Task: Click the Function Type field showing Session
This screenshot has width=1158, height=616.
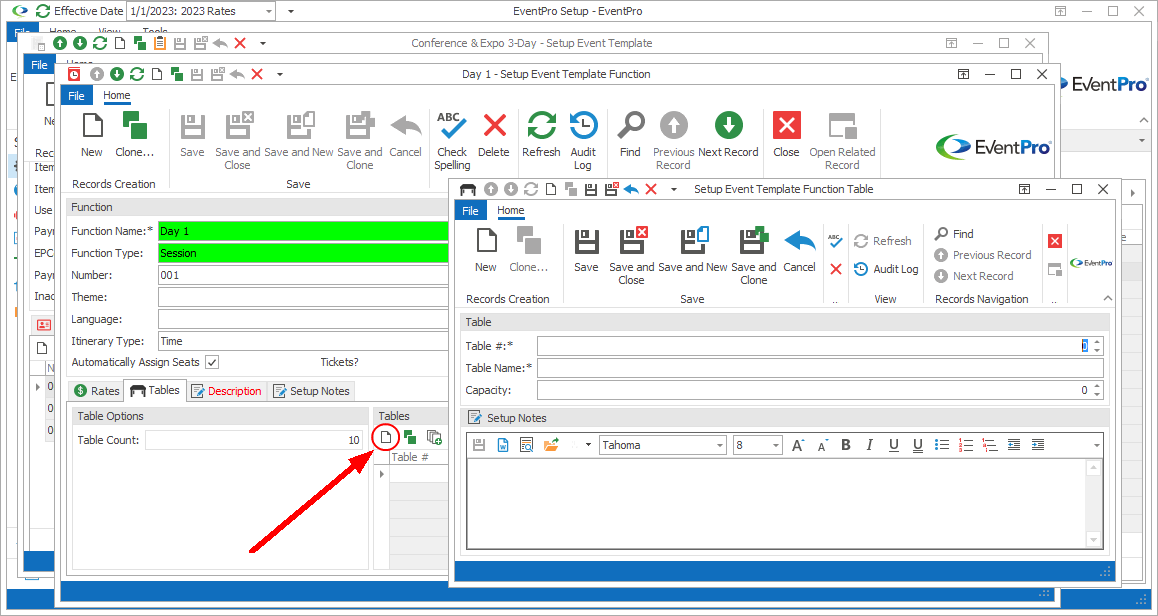Action: coord(304,253)
